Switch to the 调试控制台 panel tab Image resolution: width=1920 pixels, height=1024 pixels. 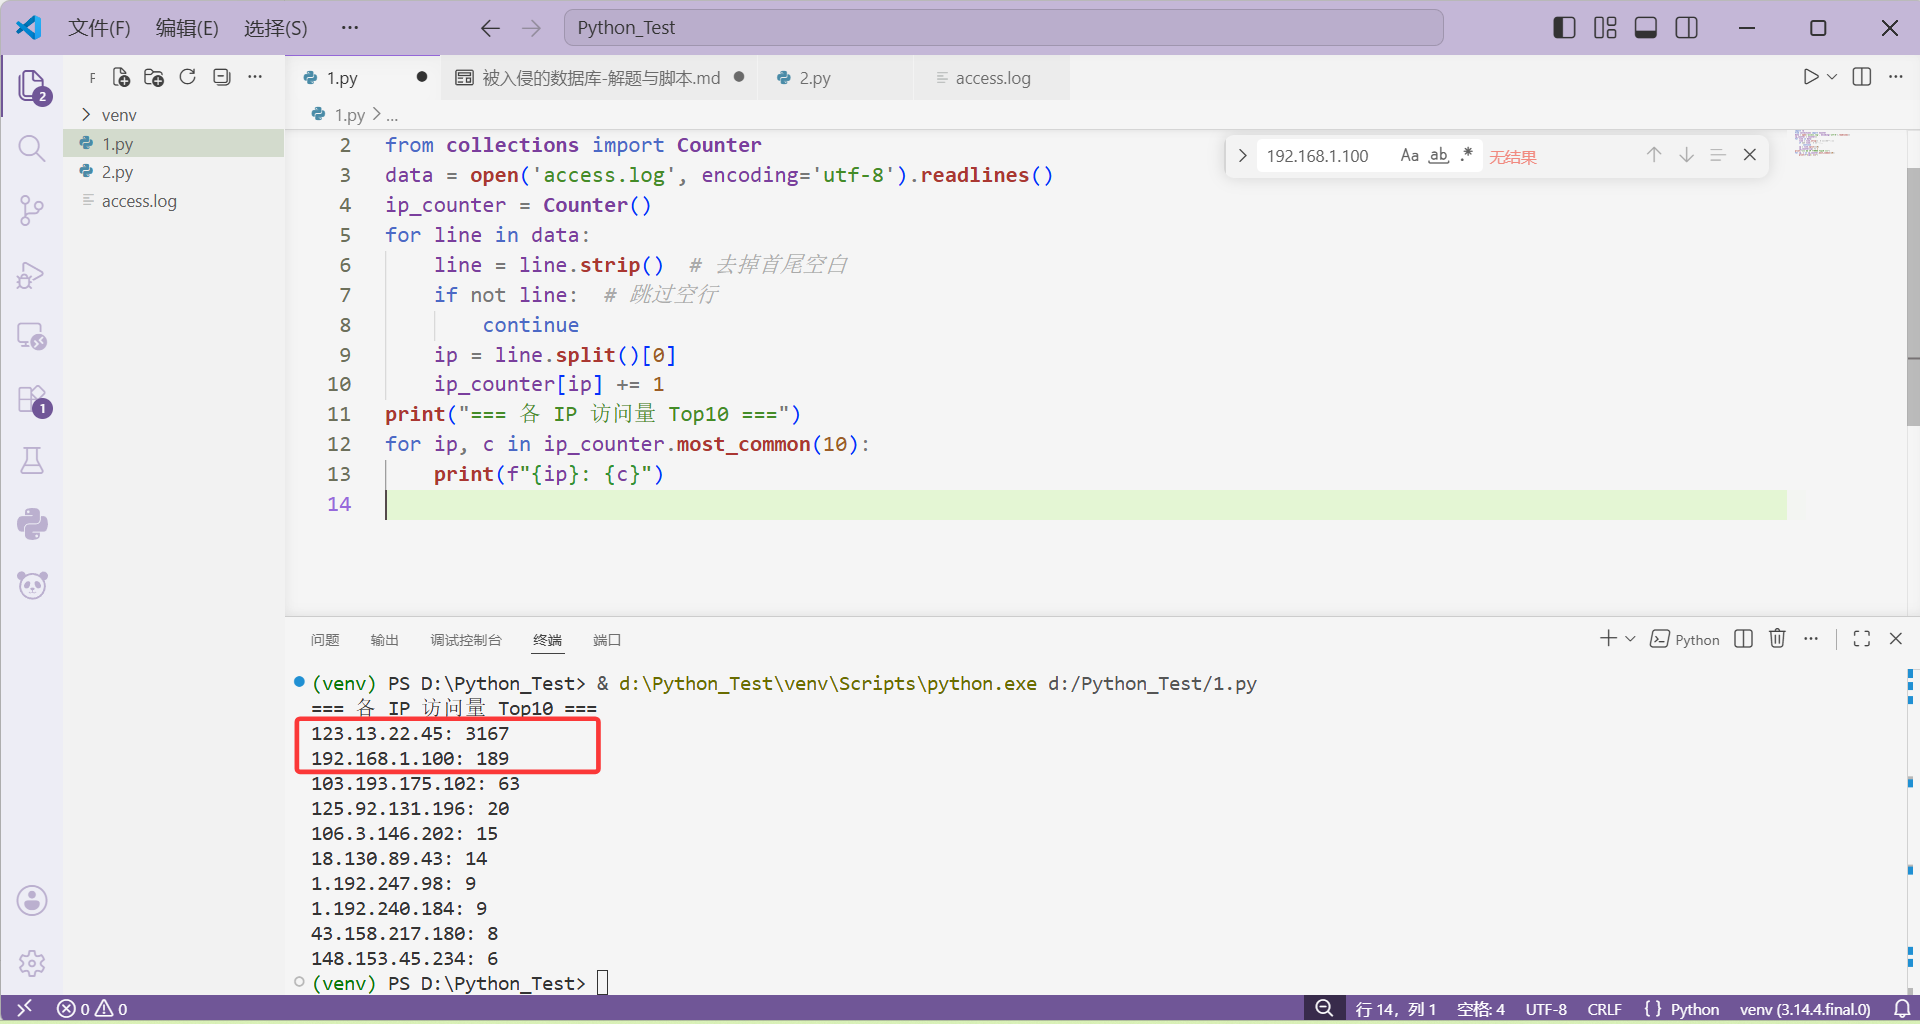[x=466, y=640]
